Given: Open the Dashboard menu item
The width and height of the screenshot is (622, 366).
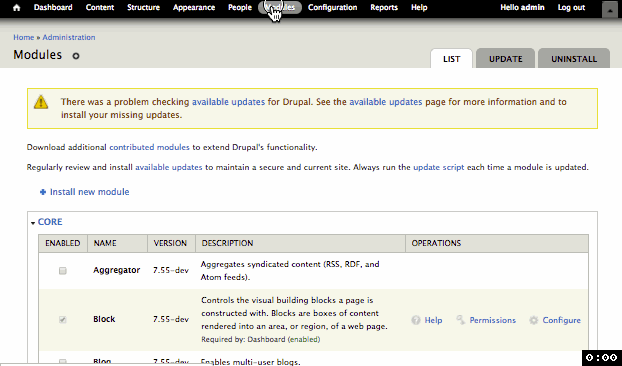Looking at the screenshot, I should tap(53, 8).
